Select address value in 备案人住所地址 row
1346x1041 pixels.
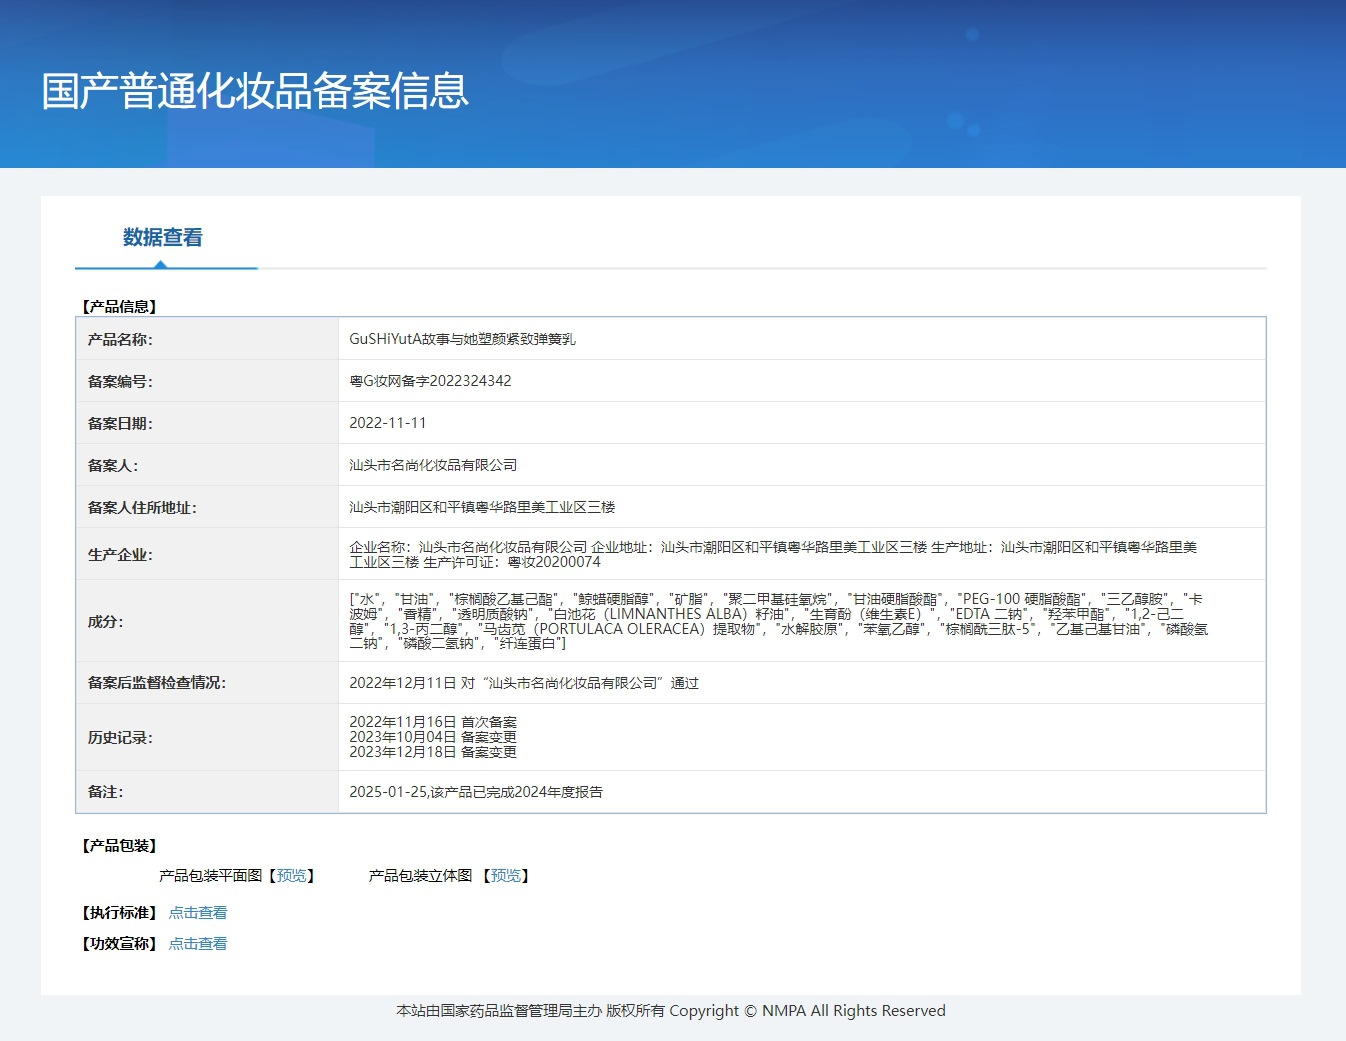482,507
